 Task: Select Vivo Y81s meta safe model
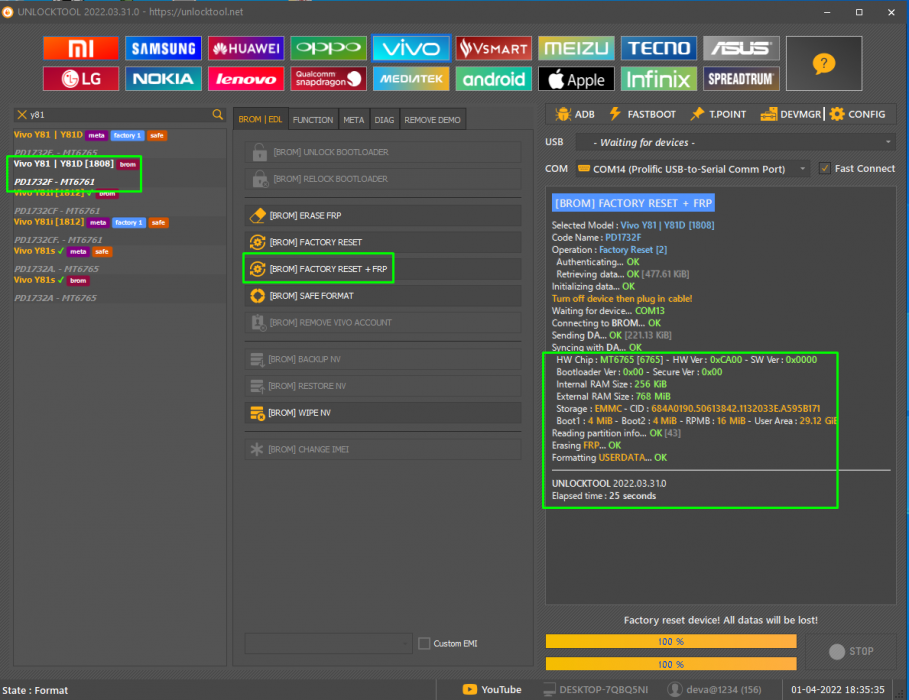[119, 259]
